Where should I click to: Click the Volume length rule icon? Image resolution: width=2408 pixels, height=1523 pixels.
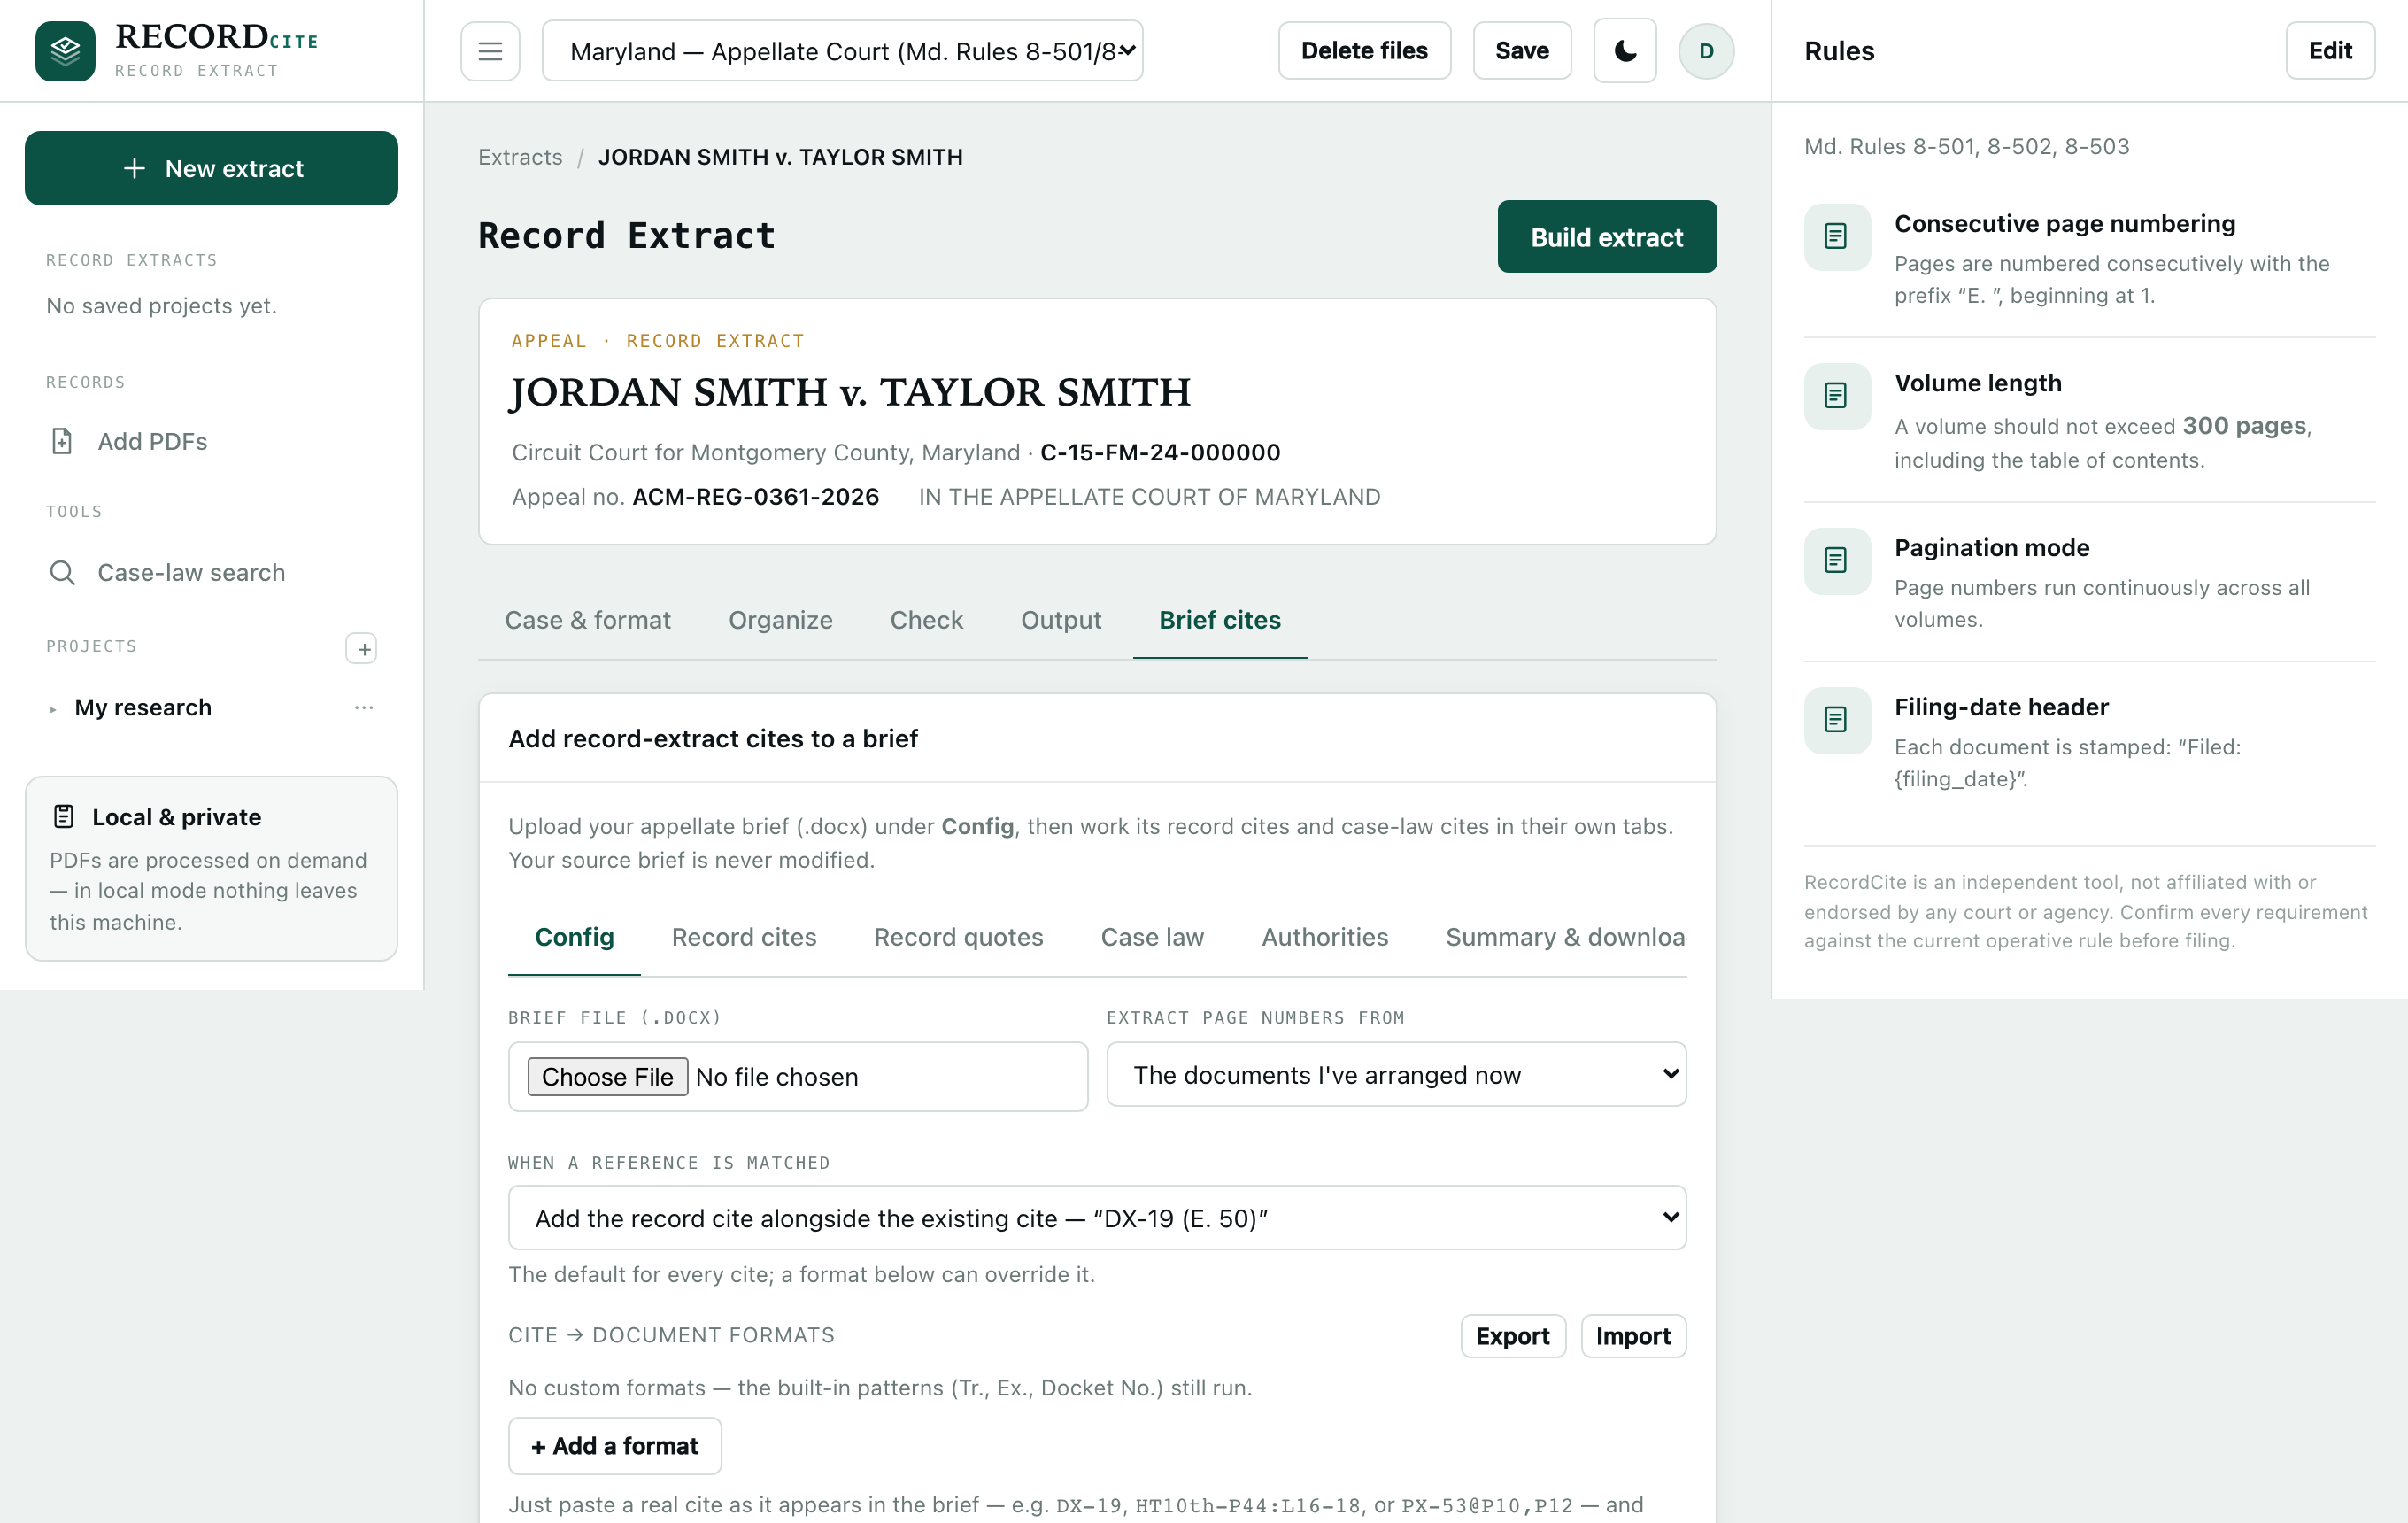point(1837,396)
